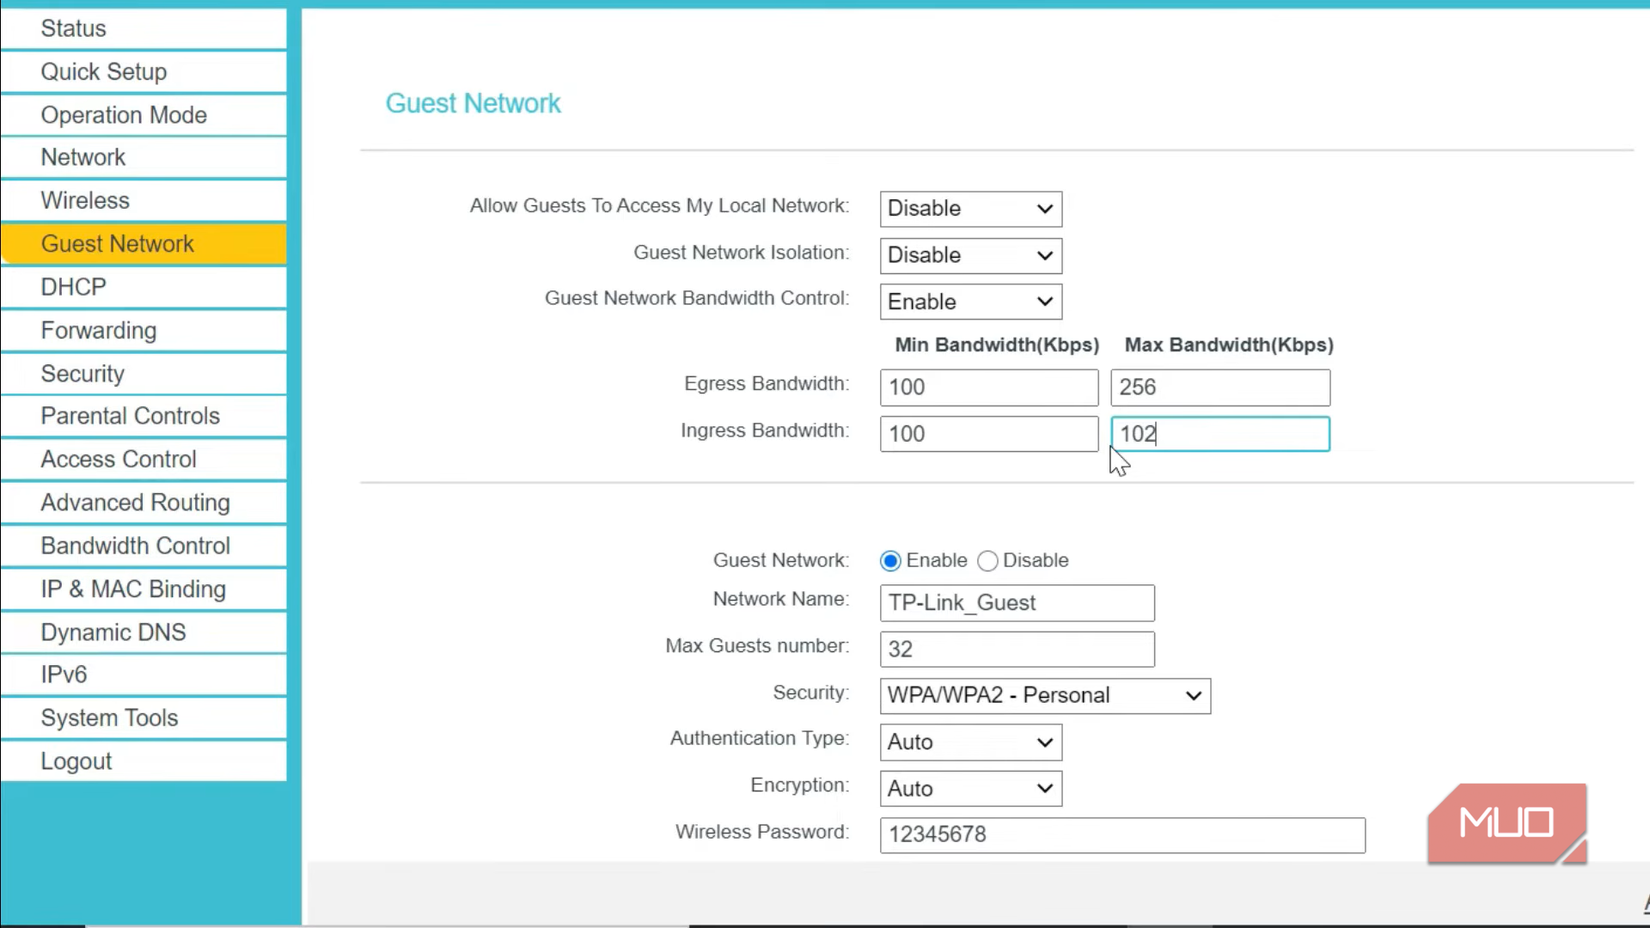Expand Allow Guests To Access Local Network dropdown
Viewport: 1650px width, 928px height.
click(x=971, y=209)
